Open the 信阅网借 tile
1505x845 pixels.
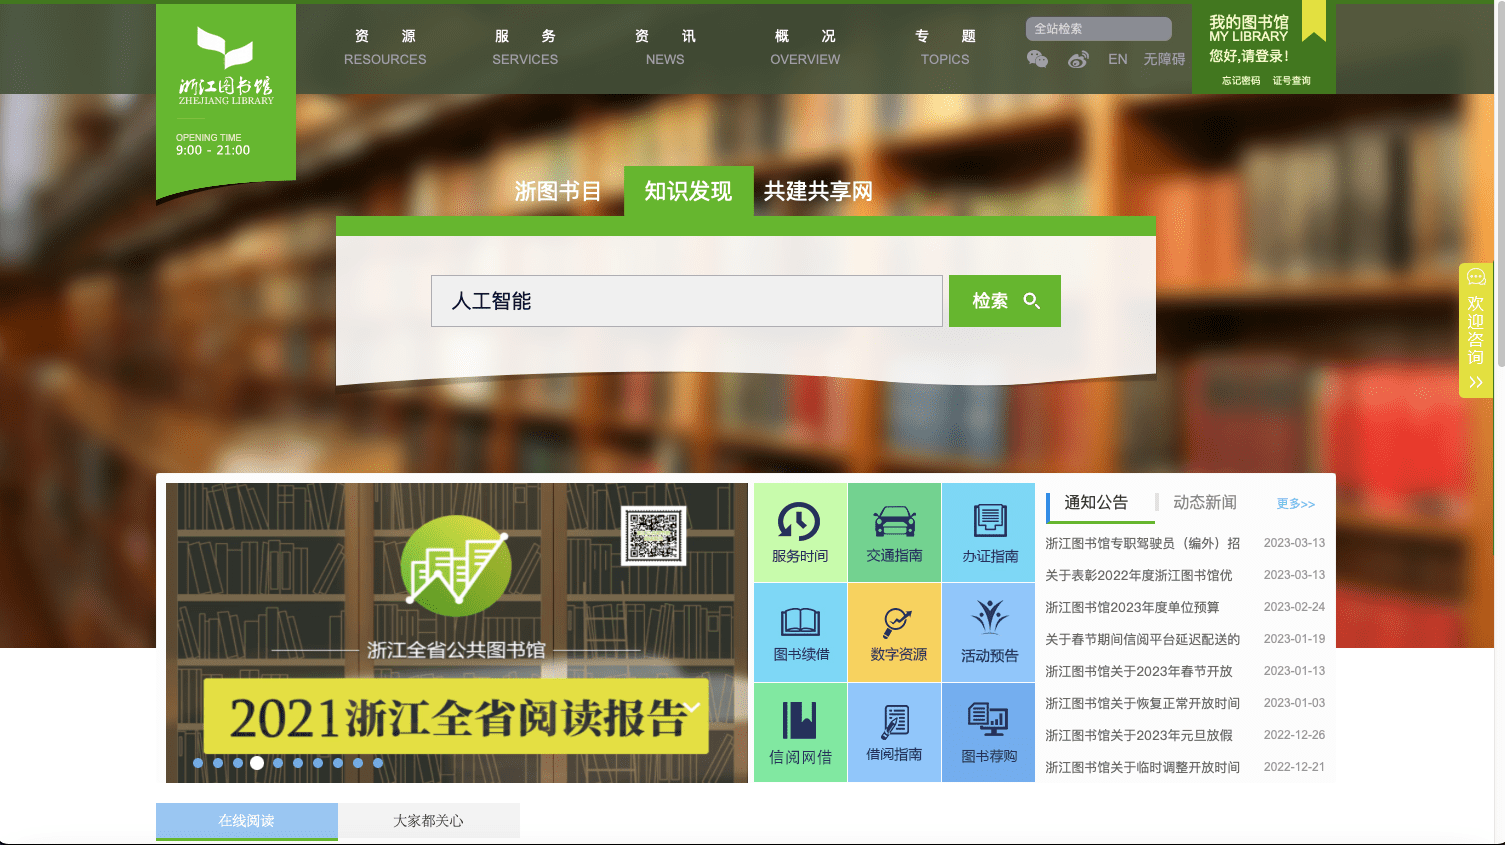pos(800,732)
